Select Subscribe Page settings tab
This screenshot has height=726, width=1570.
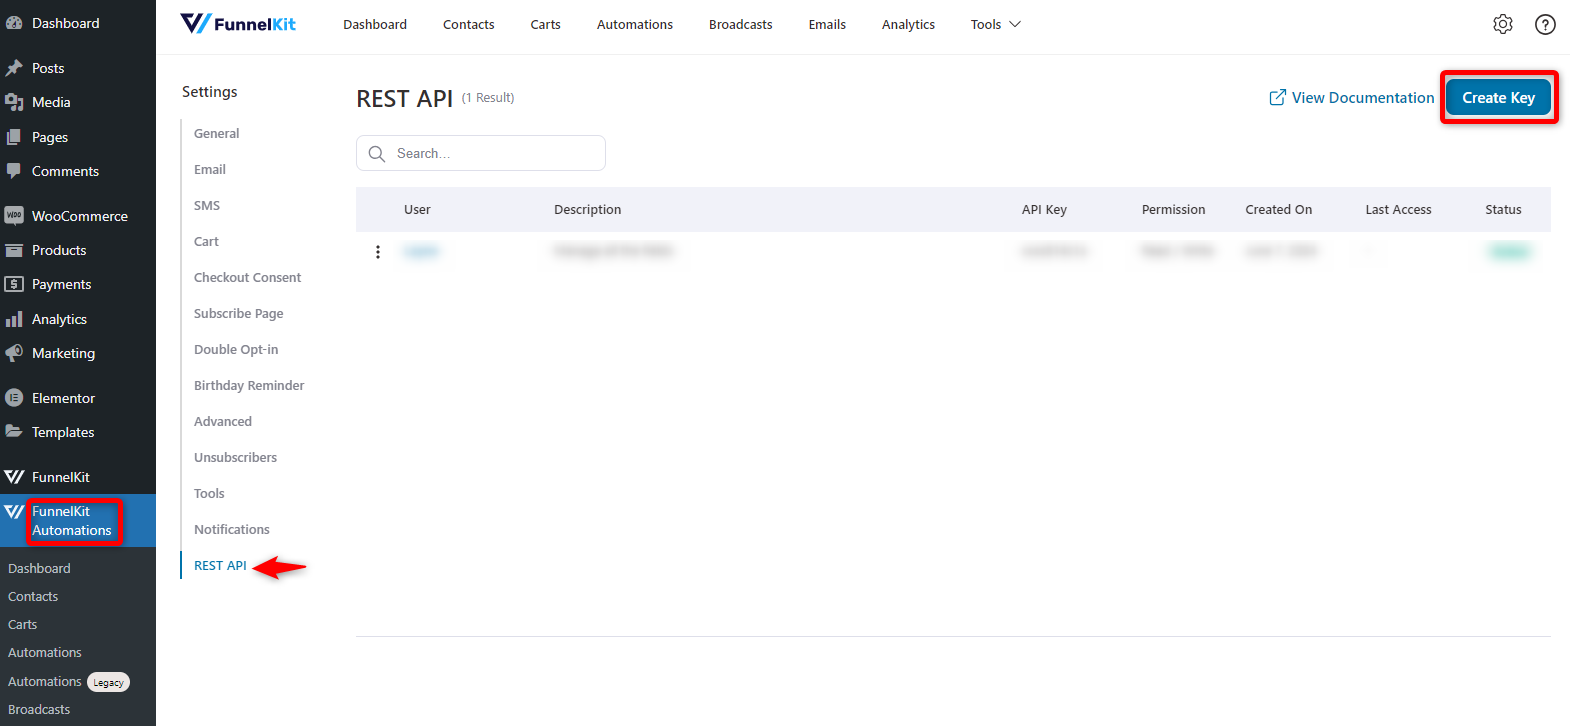[x=239, y=313]
